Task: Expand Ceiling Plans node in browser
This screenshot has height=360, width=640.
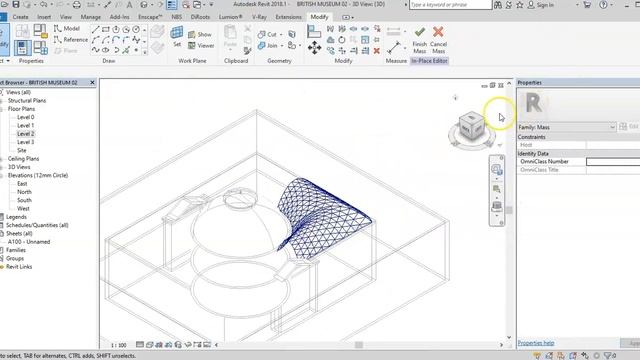Action: coord(2,159)
